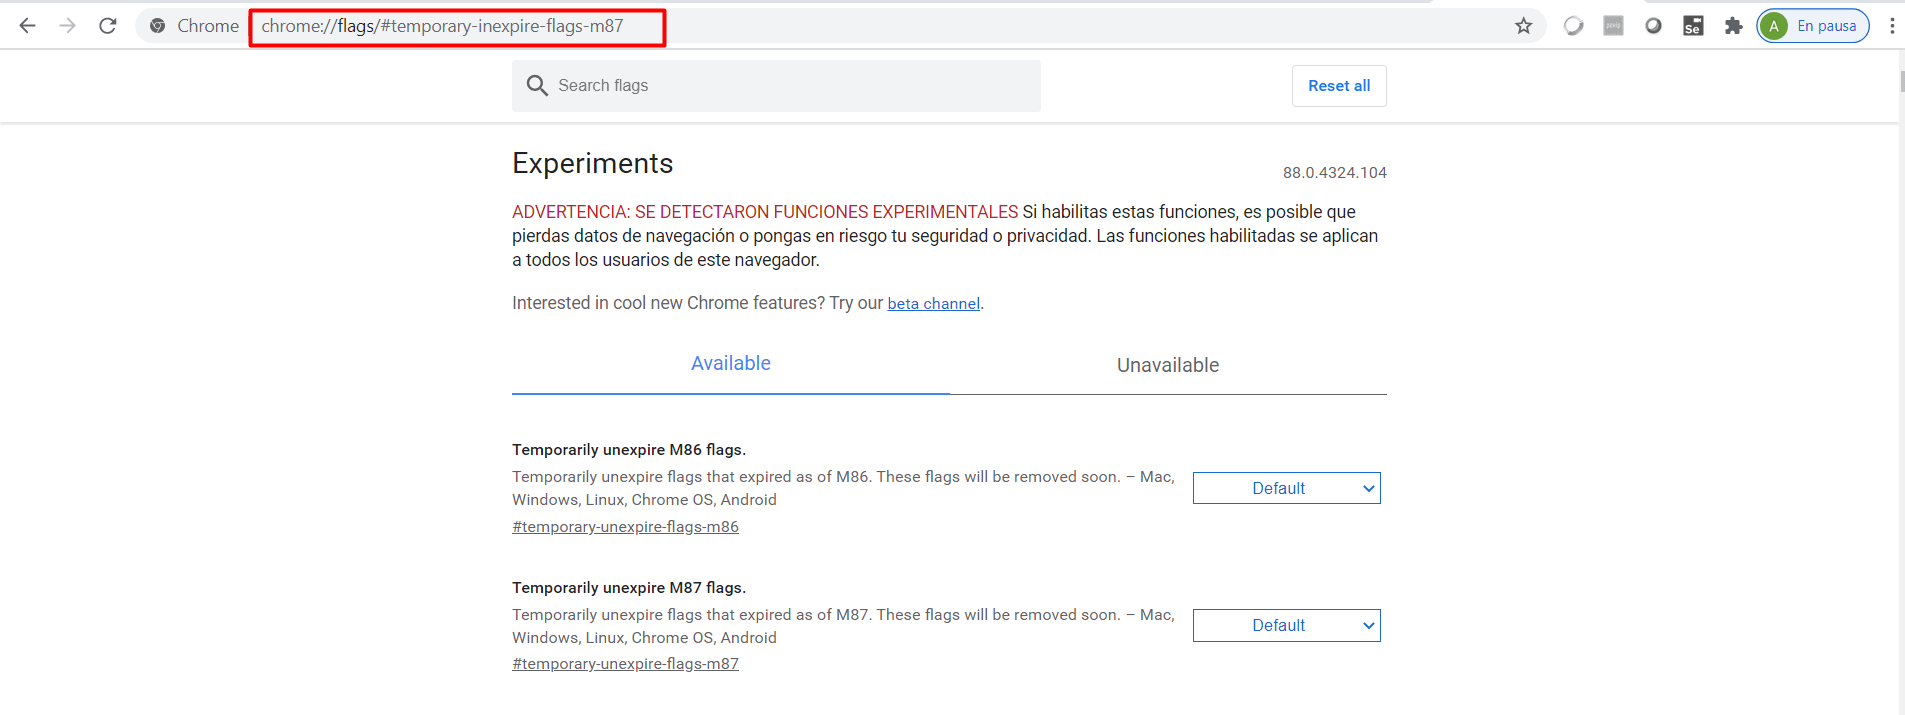
Task: Click the pexip extension icon
Action: click(1613, 26)
